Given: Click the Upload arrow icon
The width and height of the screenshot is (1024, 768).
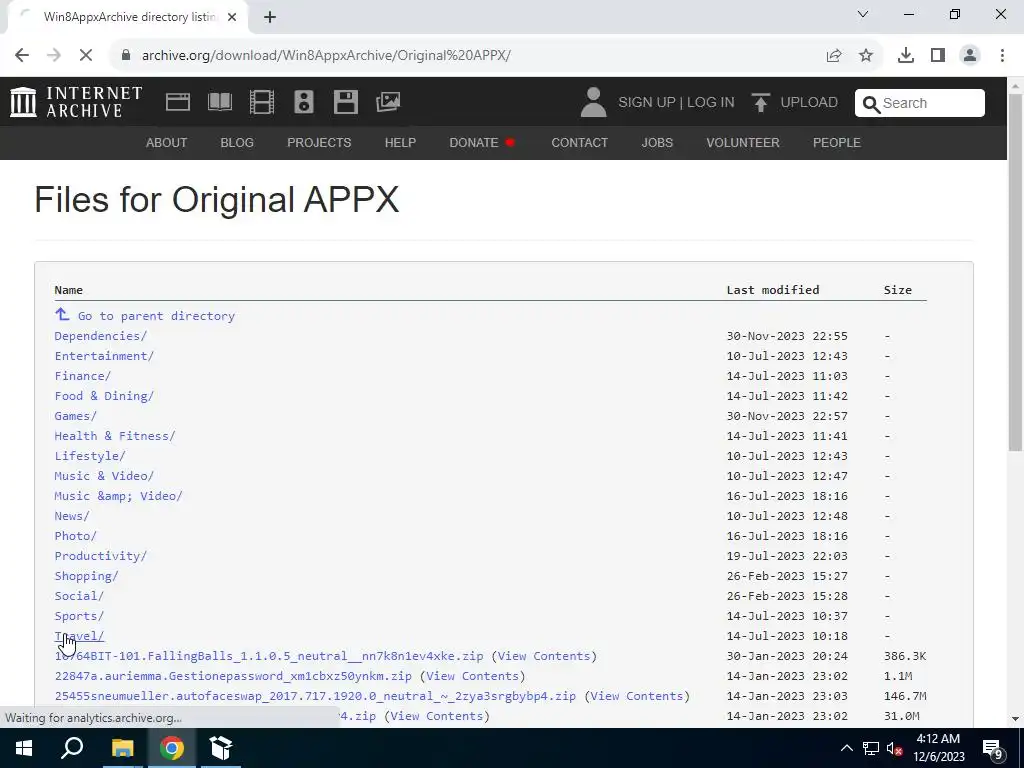Looking at the screenshot, I should [x=760, y=103].
